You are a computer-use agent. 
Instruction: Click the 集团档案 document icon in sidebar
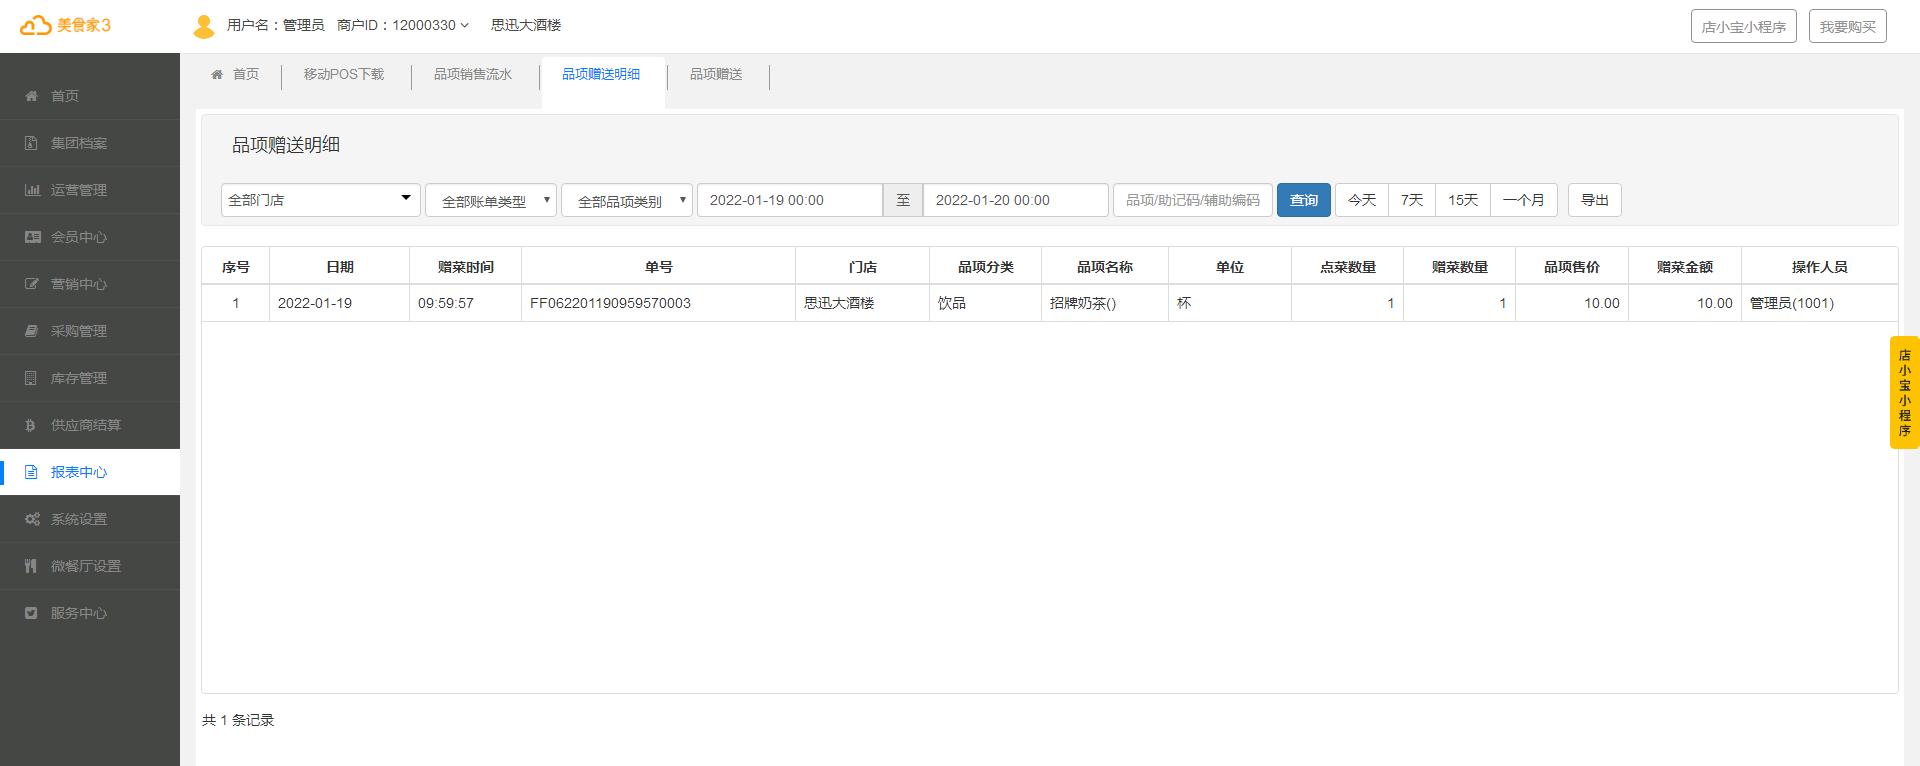(x=31, y=143)
